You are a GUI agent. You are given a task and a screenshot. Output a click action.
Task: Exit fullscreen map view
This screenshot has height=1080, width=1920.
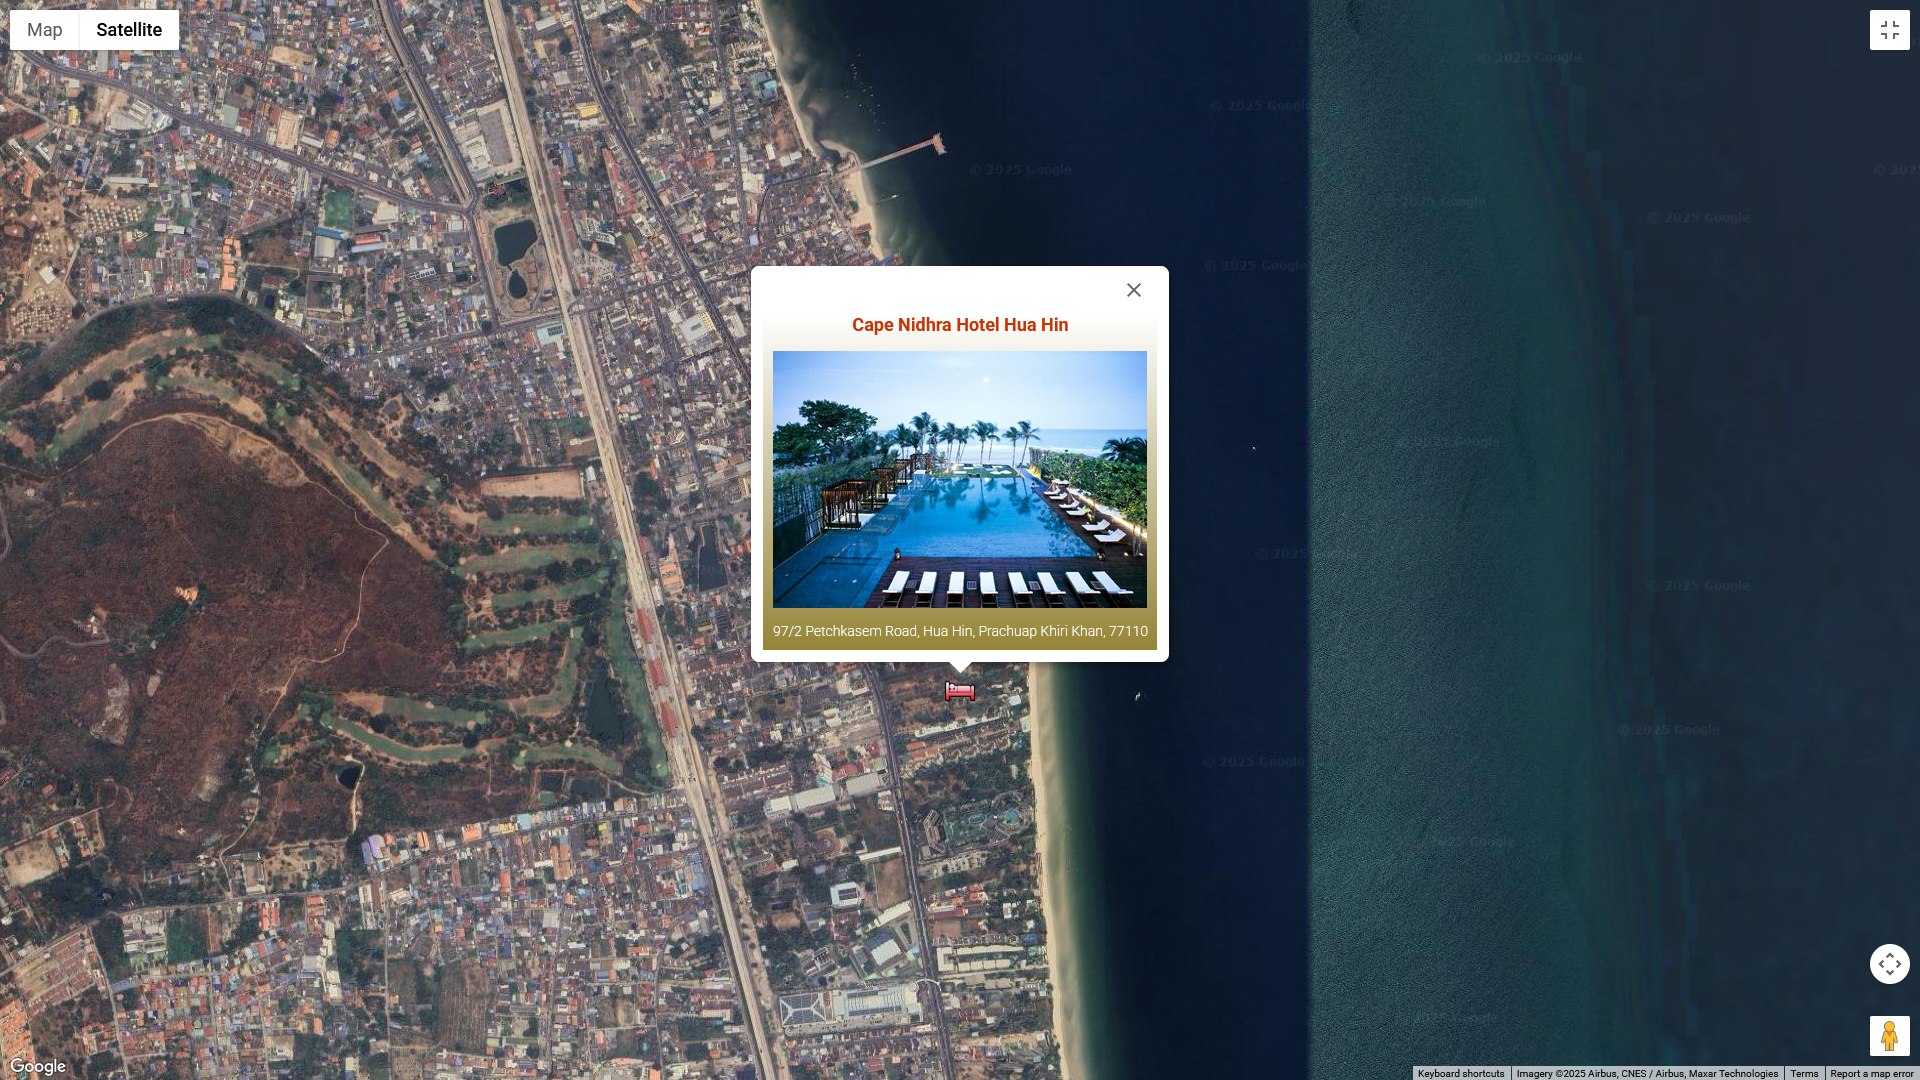(x=1889, y=30)
